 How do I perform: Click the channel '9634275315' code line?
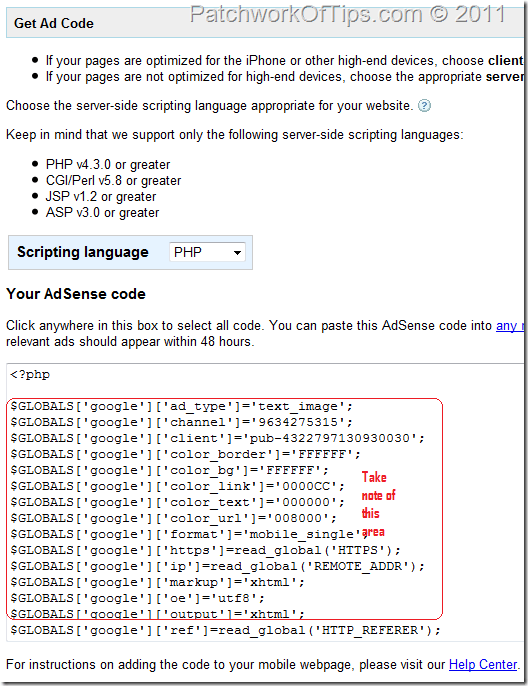pyautogui.click(x=182, y=423)
